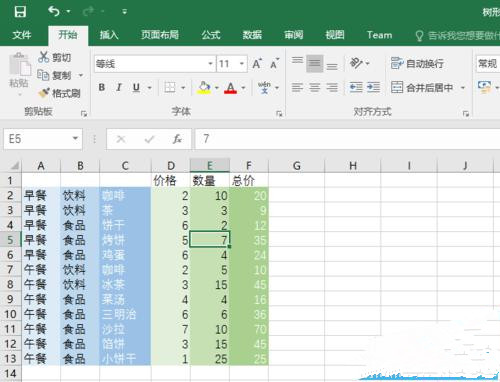Viewport: 500px width, 382px height.
Task: Open the borders dropdown arrow
Action: tap(183, 88)
